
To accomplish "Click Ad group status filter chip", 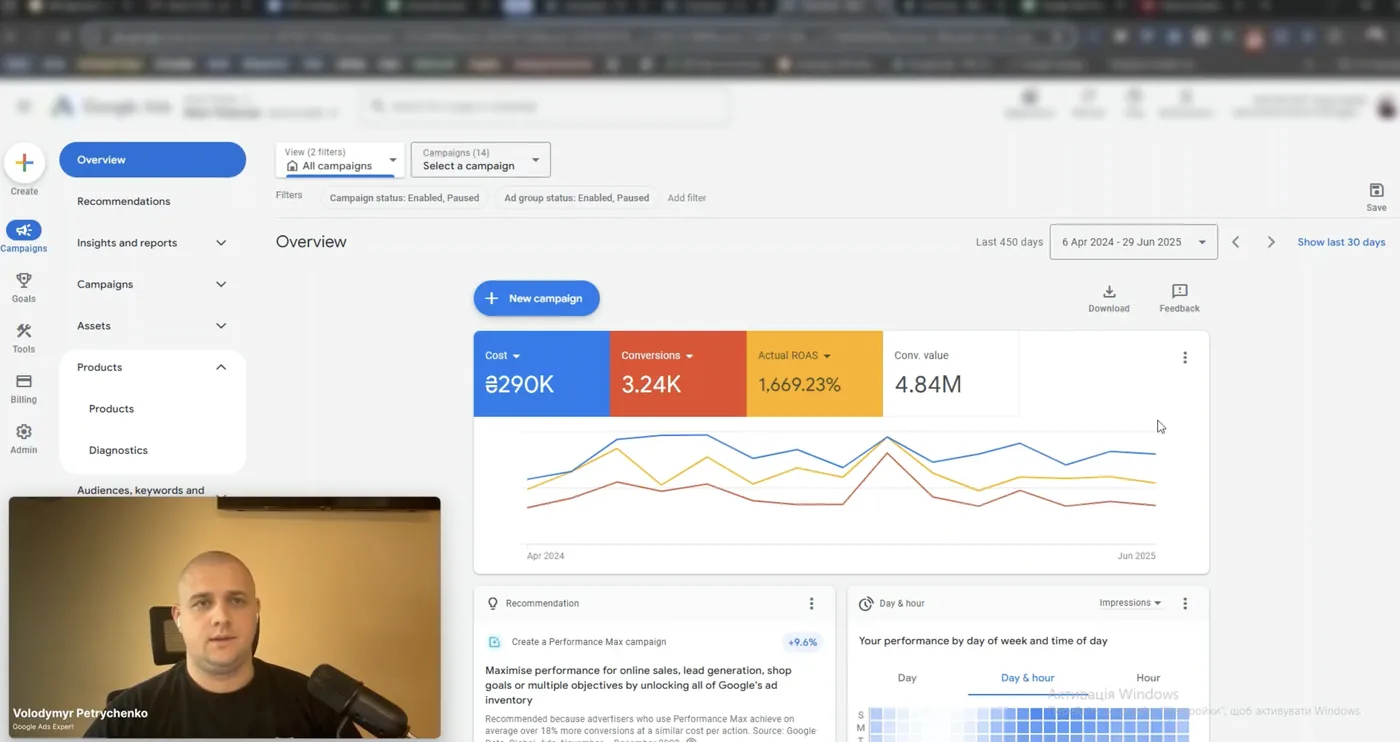I will pyautogui.click(x=576, y=198).
